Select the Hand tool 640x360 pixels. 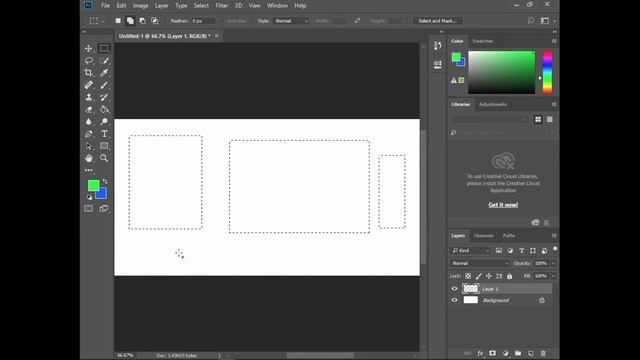tap(89, 158)
